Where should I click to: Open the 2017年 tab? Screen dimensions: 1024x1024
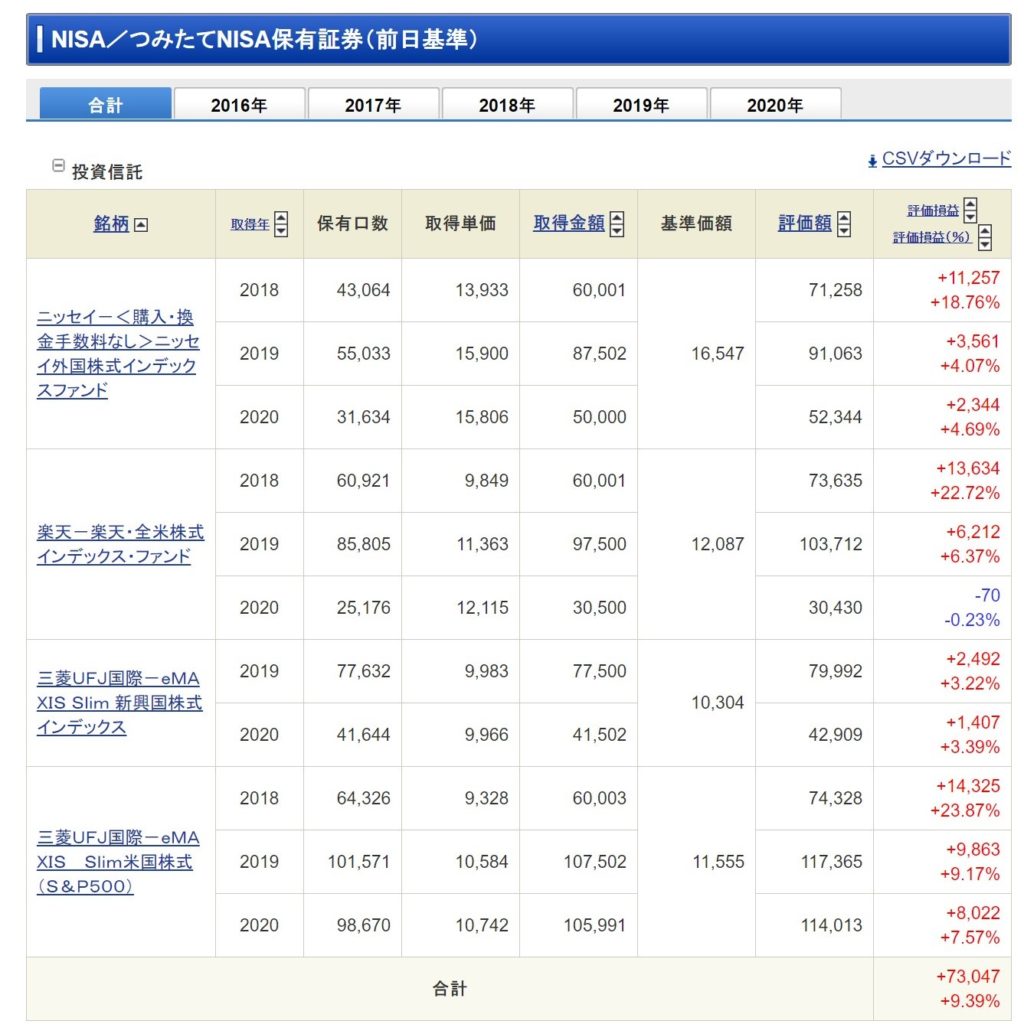coord(373,105)
